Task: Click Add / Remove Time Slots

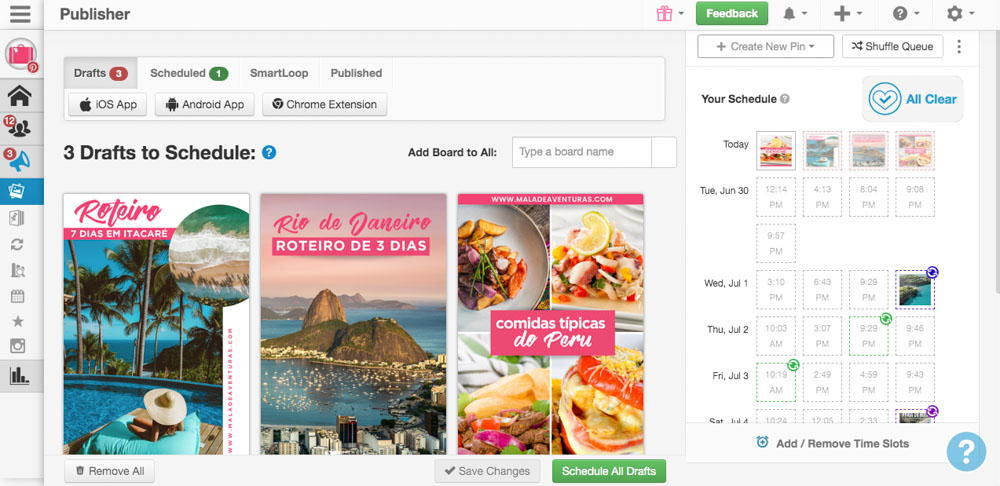Action: [832, 443]
